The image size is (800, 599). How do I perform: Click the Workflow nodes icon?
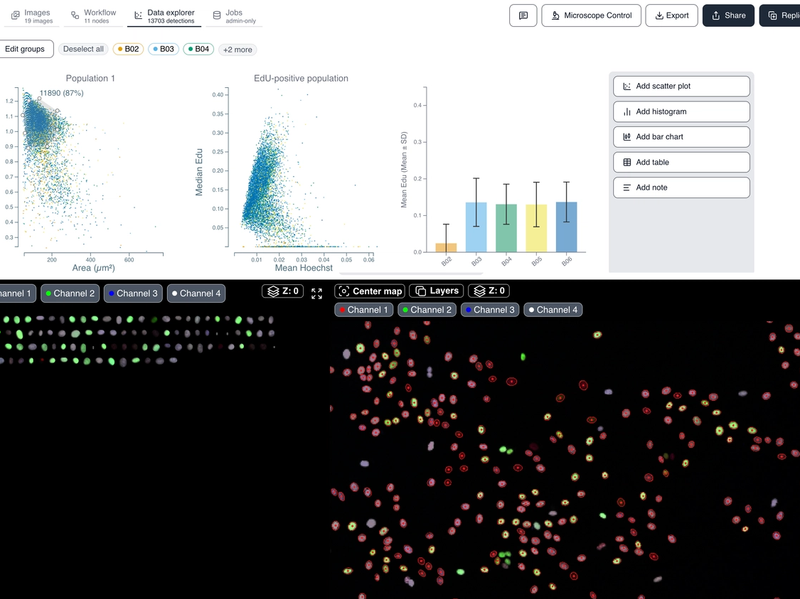pyautogui.click(x=75, y=16)
